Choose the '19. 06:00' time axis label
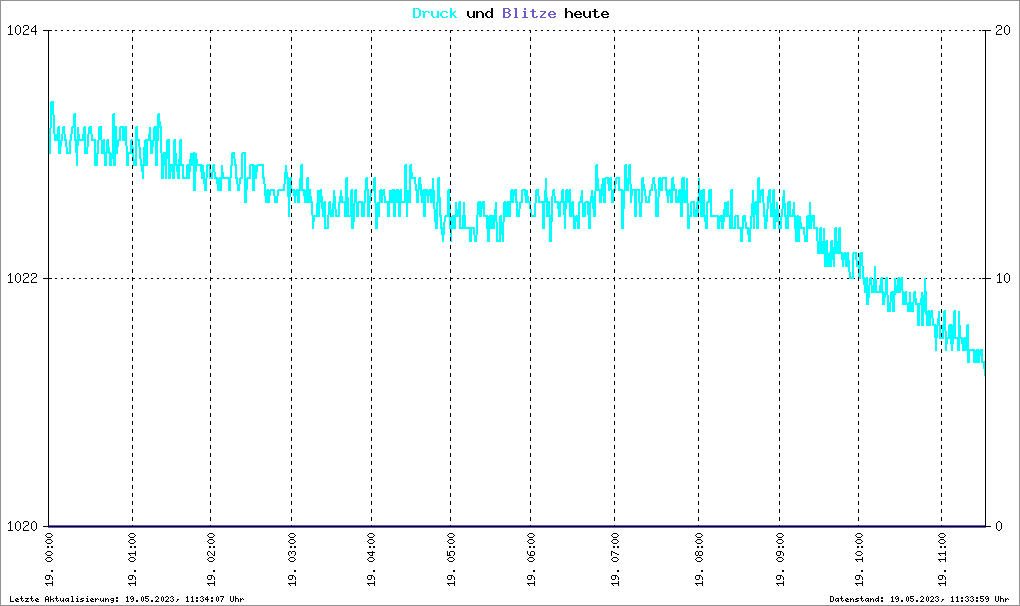 (x=530, y=561)
